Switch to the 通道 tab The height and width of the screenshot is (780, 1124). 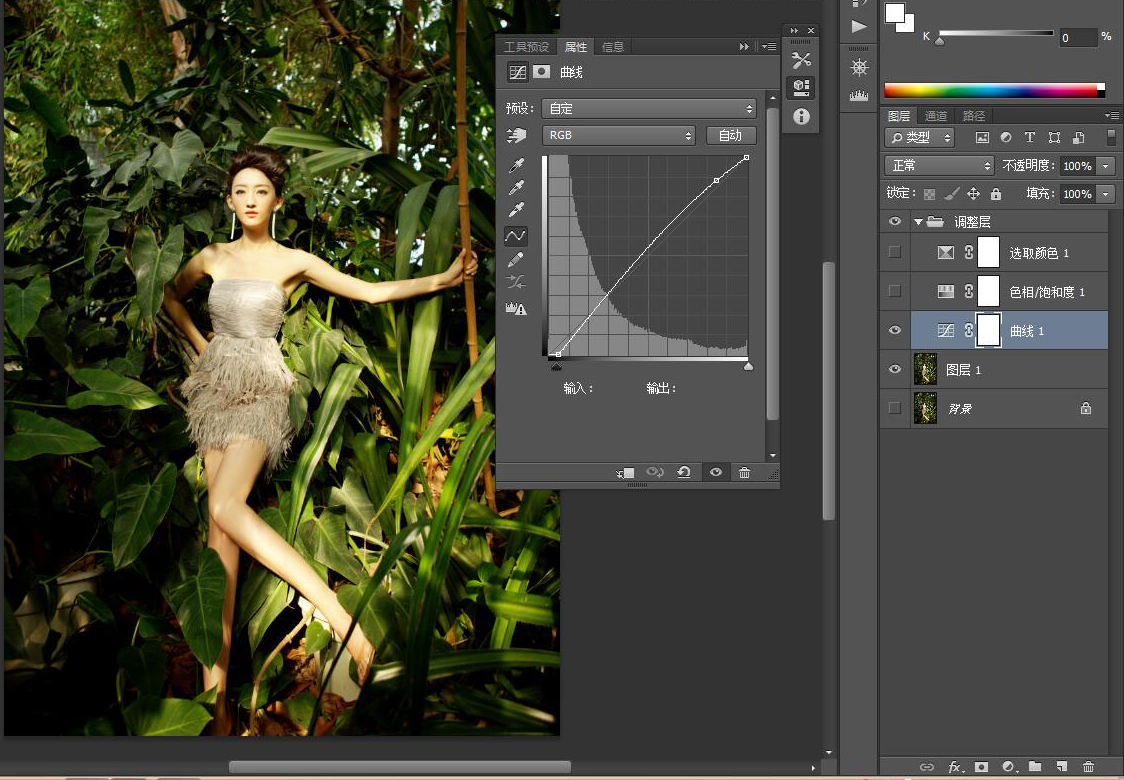coord(936,116)
